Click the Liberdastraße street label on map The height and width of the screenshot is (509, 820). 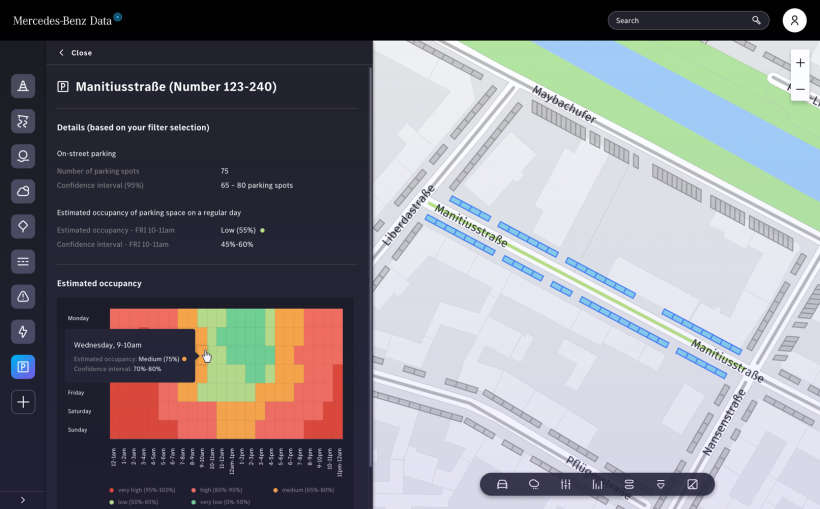tap(408, 215)
